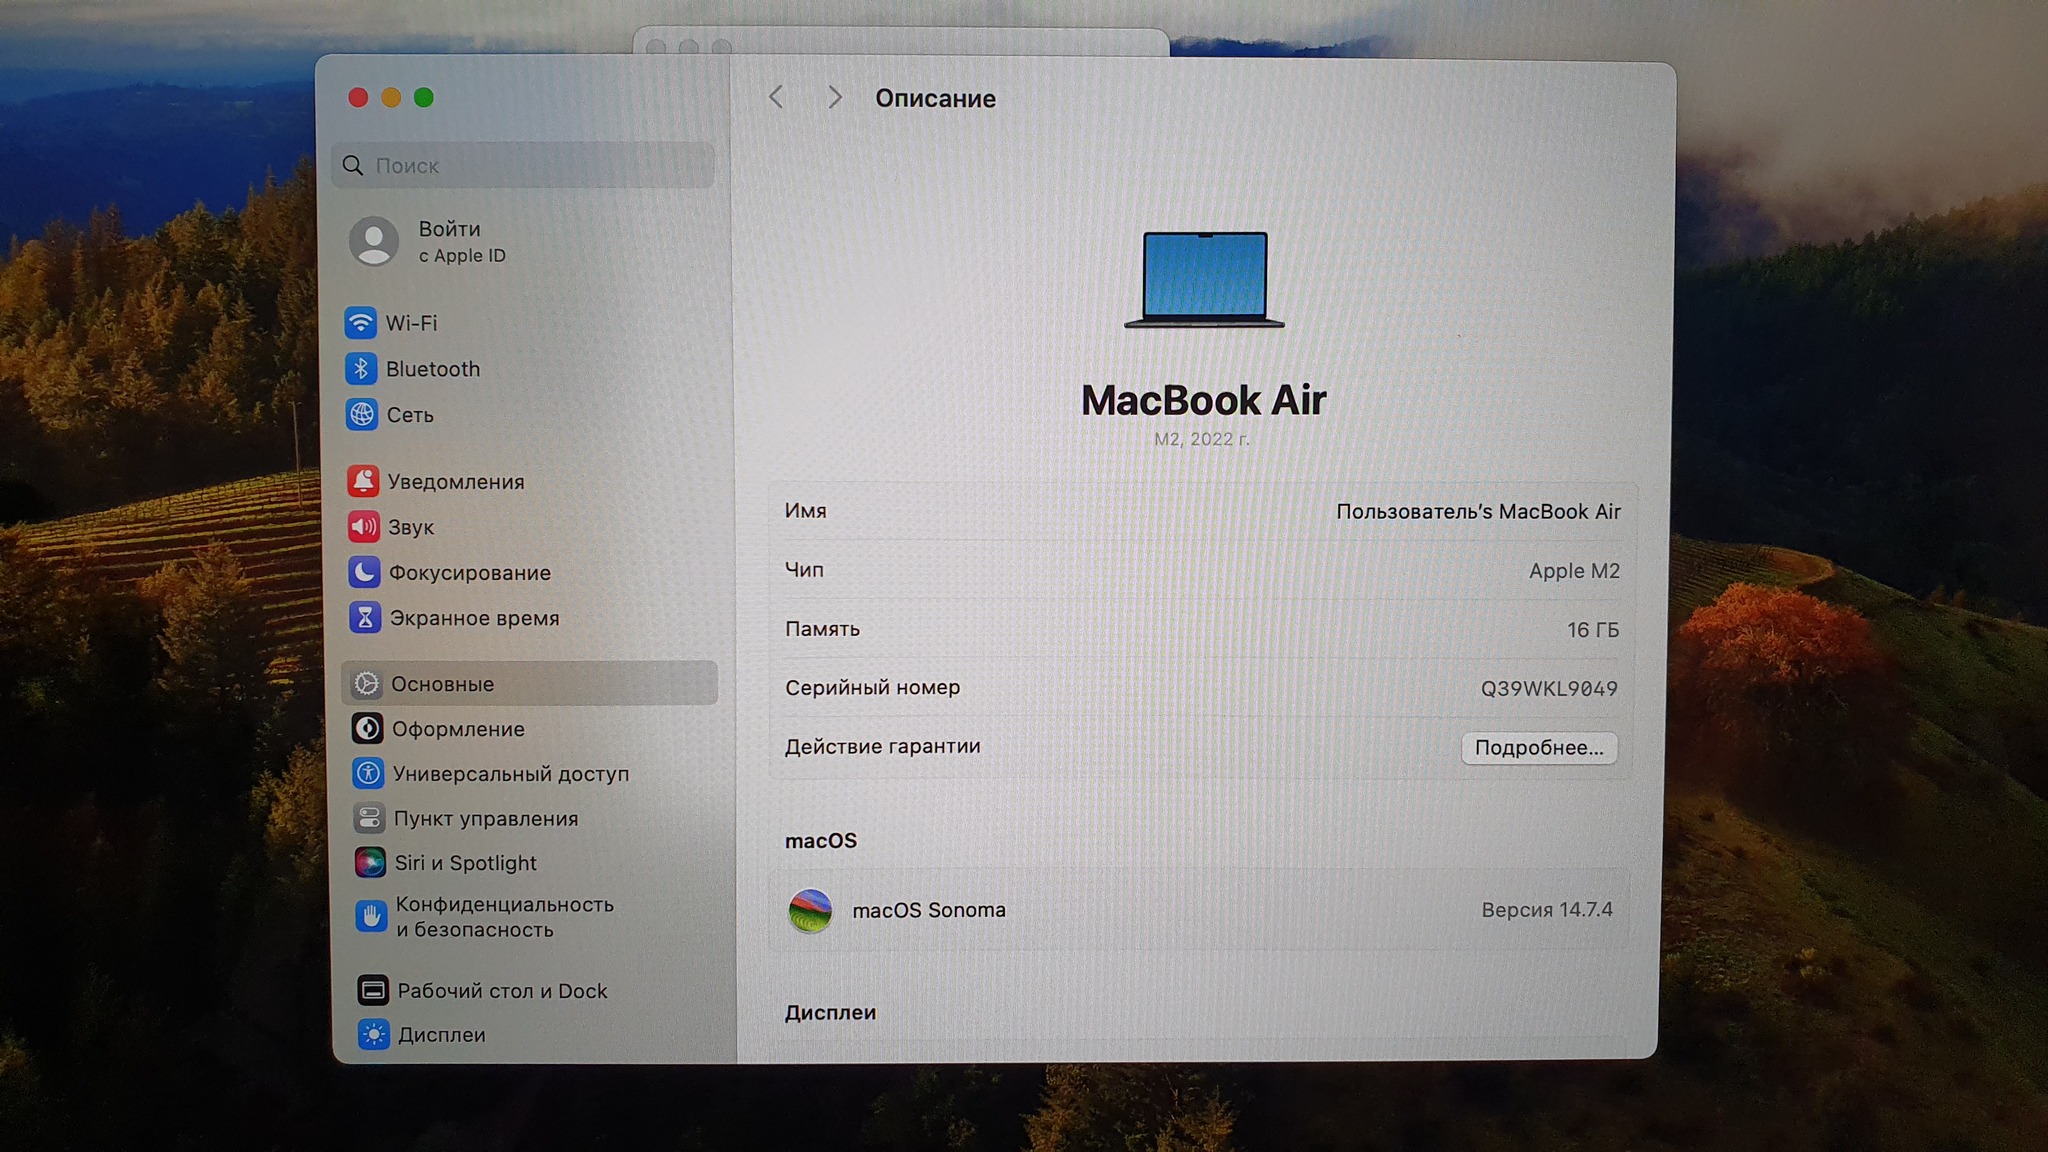Select Основные in the sidebar
The width and height of the screenshot is (2048, 1152).
click(442, 684)
